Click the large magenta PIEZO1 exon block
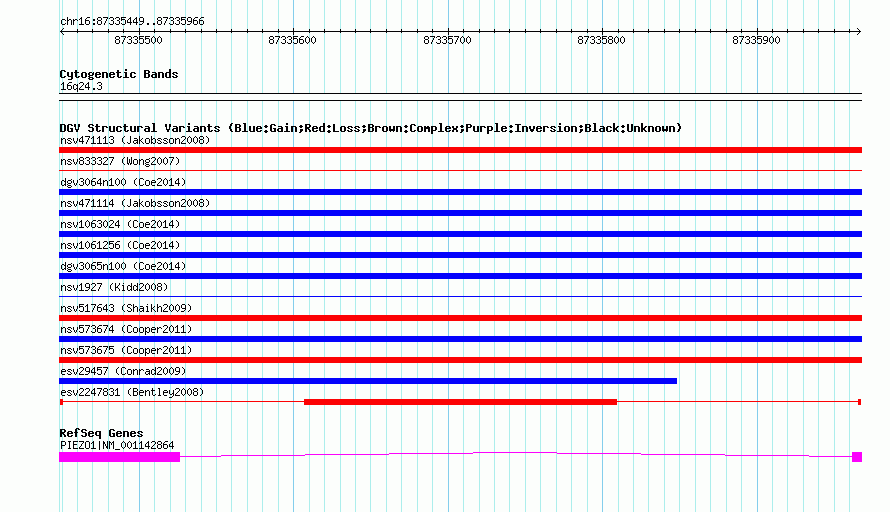Viewport: 890px width, 512px height. (120, 457)
